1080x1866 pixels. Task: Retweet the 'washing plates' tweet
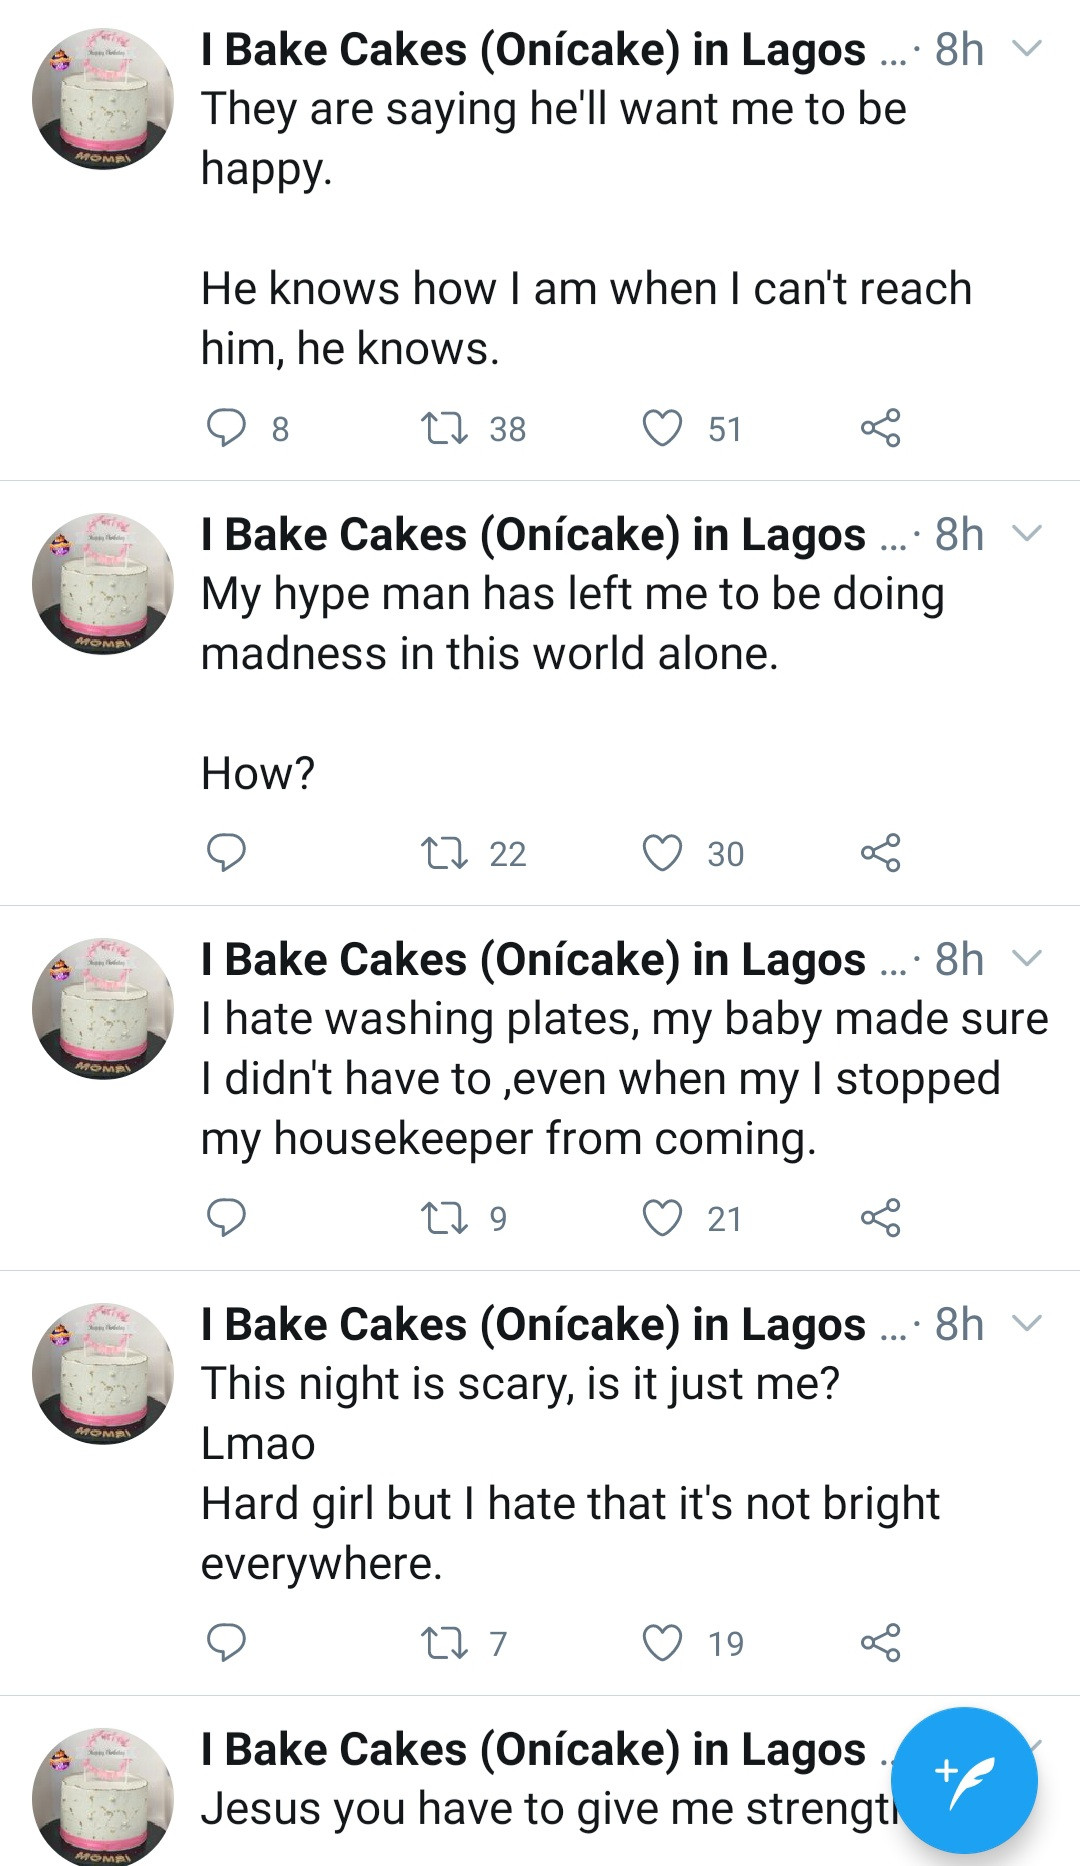point(444,1218)
